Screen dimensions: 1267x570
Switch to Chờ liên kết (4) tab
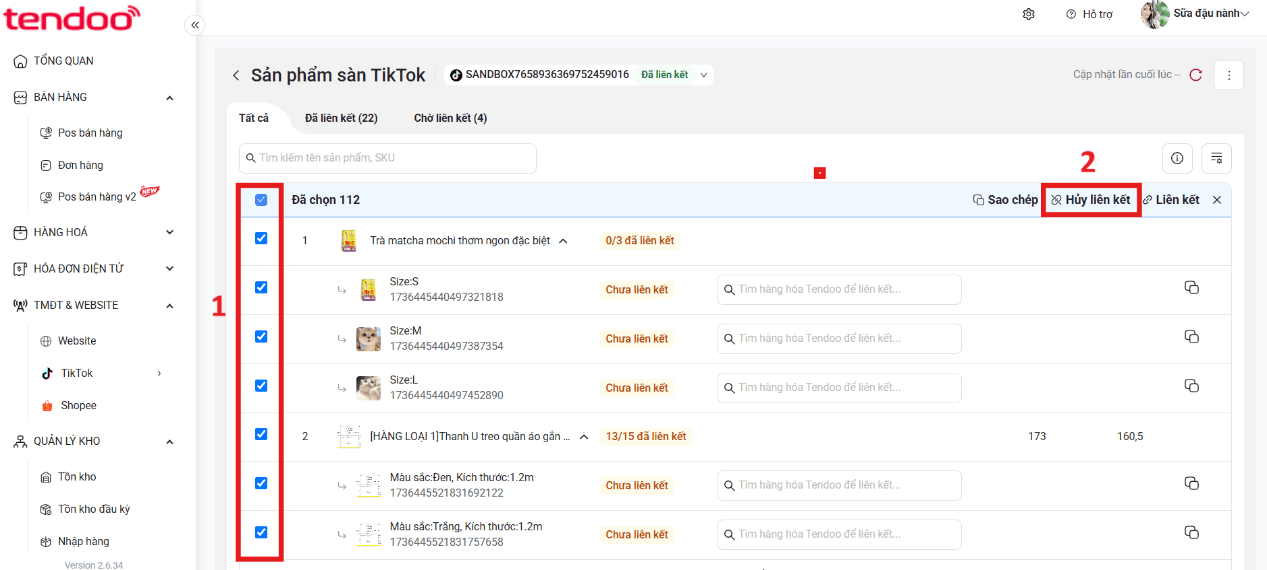(x=450, y=118)
